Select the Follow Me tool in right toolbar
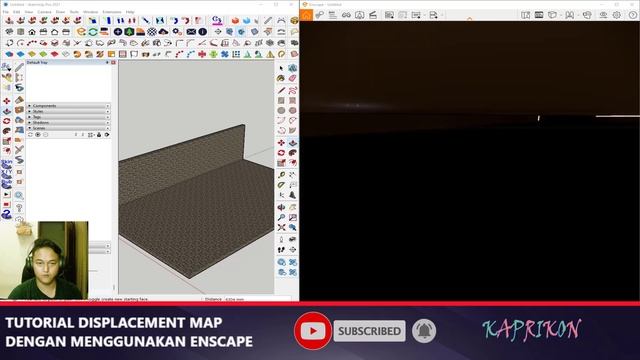Viewport: 640px width, 360px height. tap(292, 153)
